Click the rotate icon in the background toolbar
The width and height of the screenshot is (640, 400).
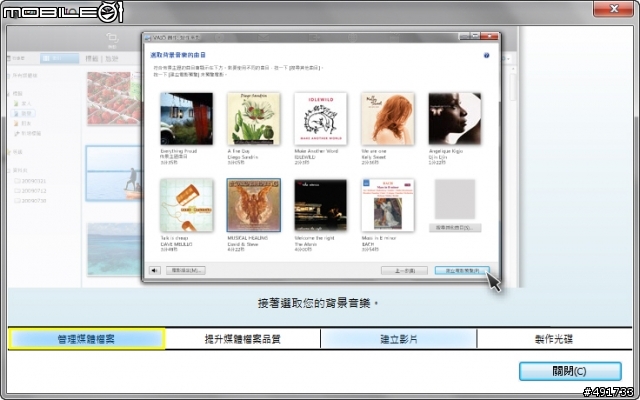tap(112, 39)
